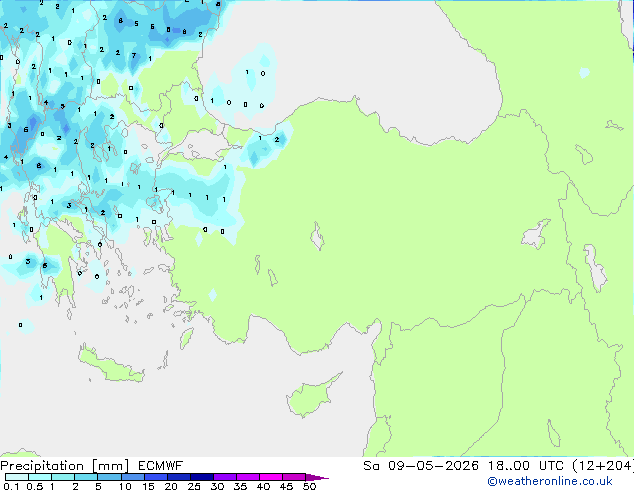The height and width of the screenshot is (490, 634).
Task: Pick the 2–5 mm legend swatch
Action: [86, 477]
